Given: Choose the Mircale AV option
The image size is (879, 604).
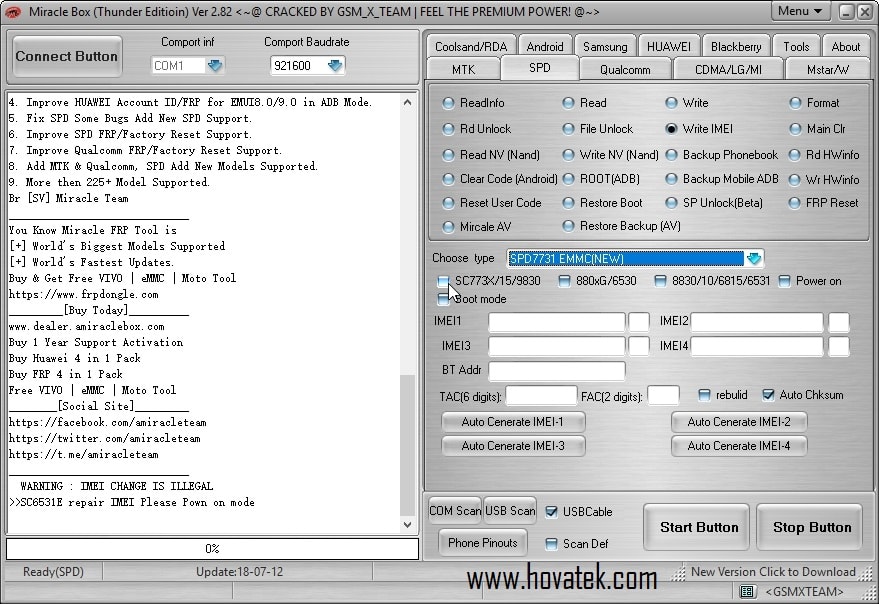Looking at the screenshot, I should (x=448, y=227).
